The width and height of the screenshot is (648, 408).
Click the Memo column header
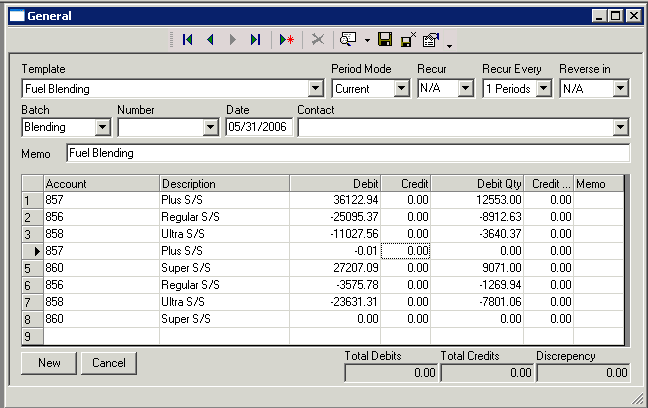[x=598, y=184]
